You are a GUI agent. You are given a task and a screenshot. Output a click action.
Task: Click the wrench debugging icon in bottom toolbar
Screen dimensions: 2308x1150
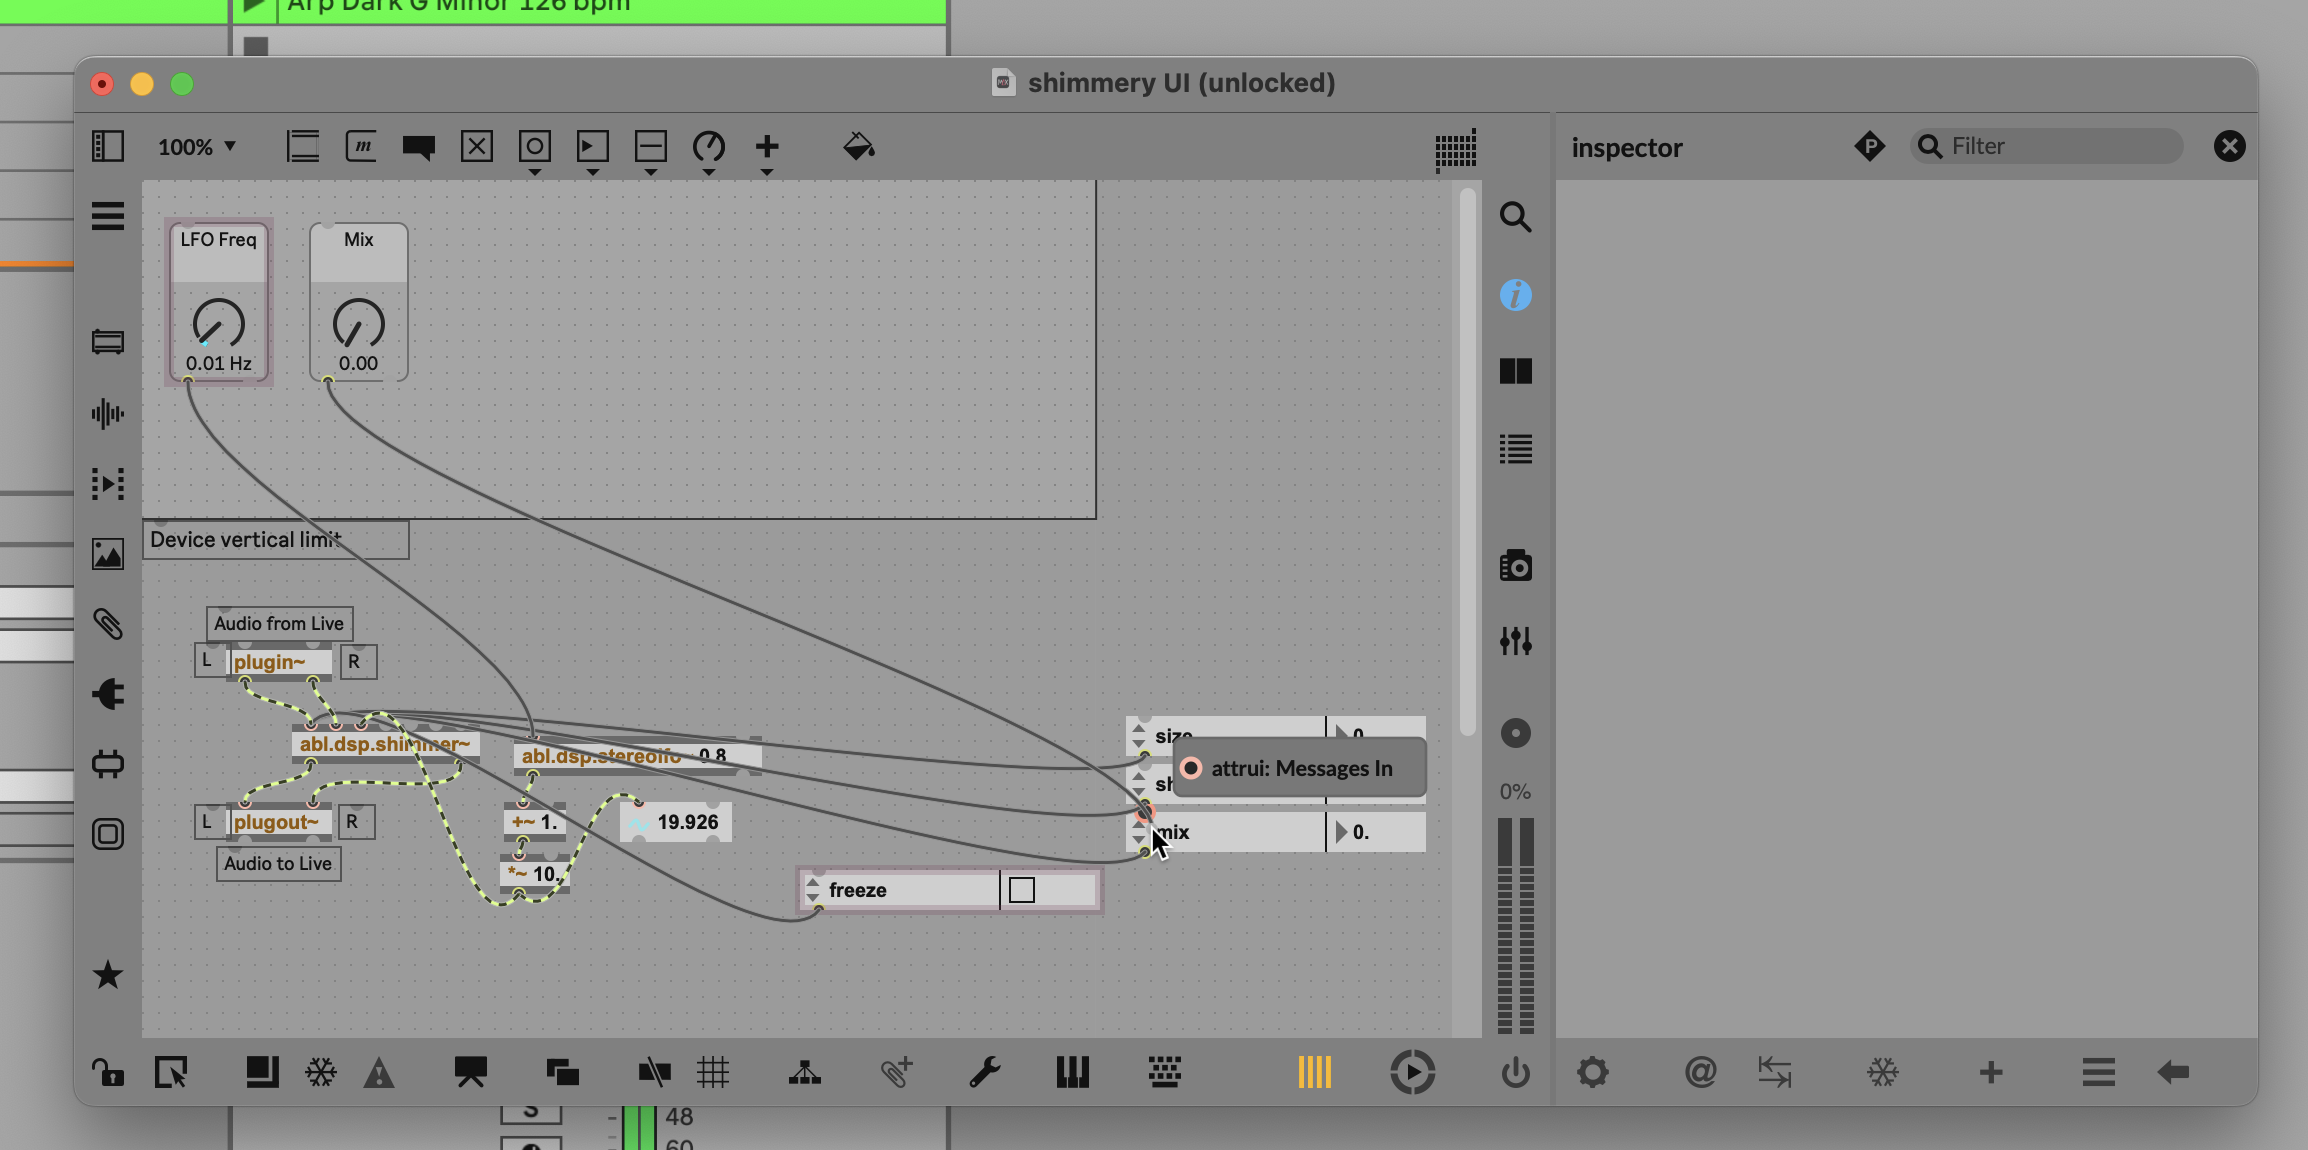coord(985,1073)
